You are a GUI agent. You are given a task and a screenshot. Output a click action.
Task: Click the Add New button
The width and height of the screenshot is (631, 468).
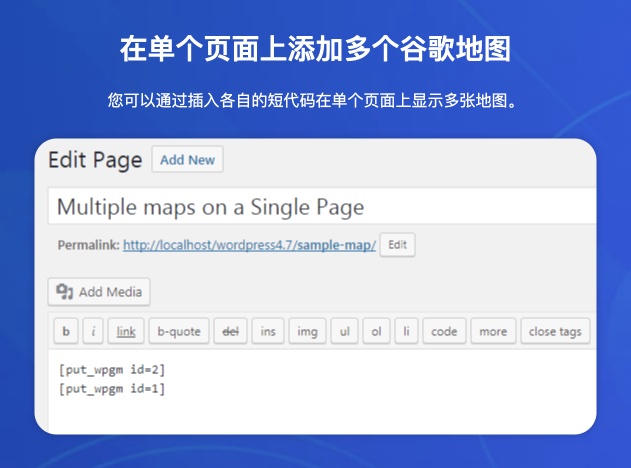click(188, 160)
